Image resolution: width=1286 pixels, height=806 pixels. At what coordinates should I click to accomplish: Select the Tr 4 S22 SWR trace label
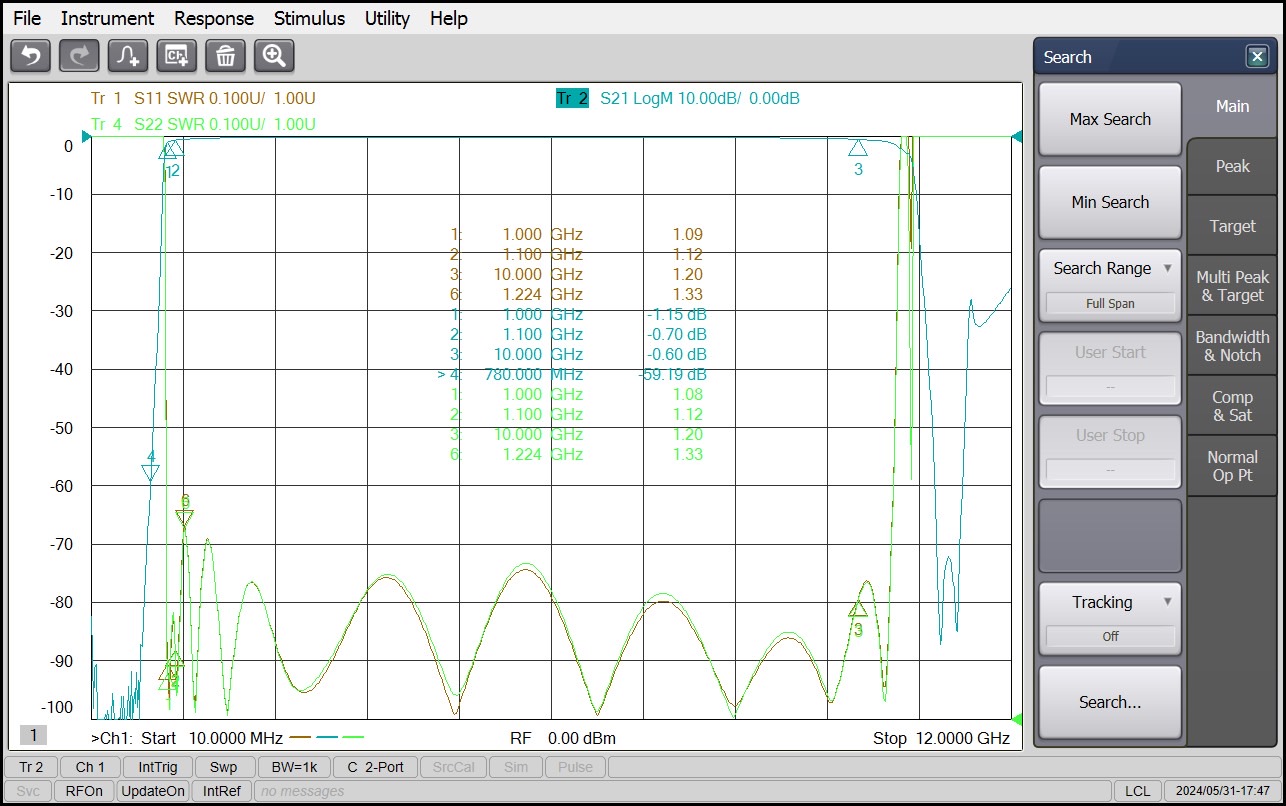click(x=203, y=124)
